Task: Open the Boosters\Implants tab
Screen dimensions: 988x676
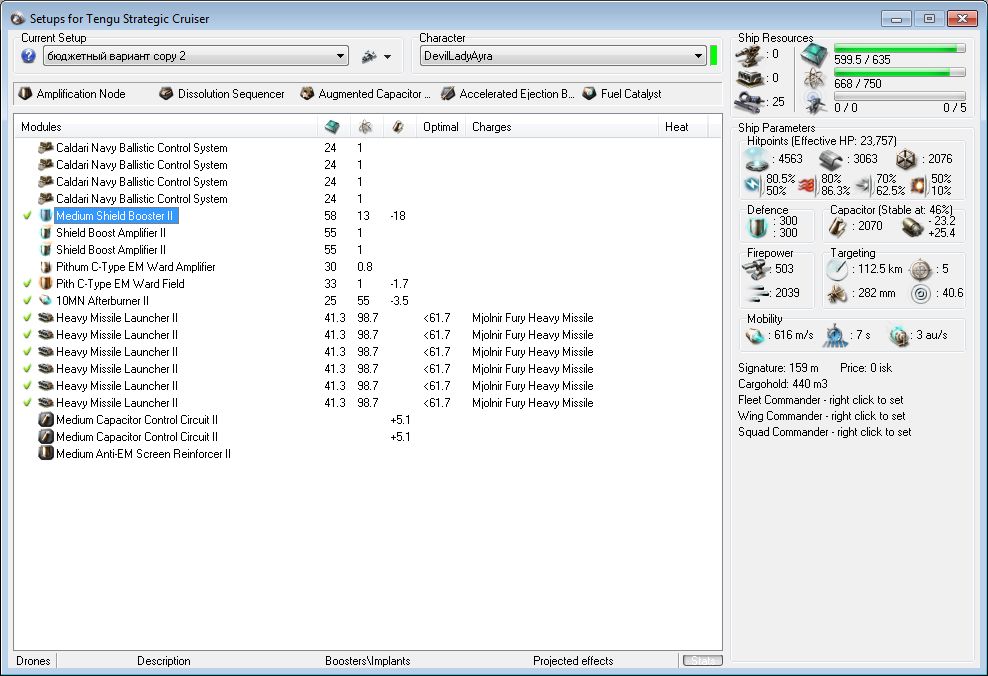Action: click(x=367, y=661)
